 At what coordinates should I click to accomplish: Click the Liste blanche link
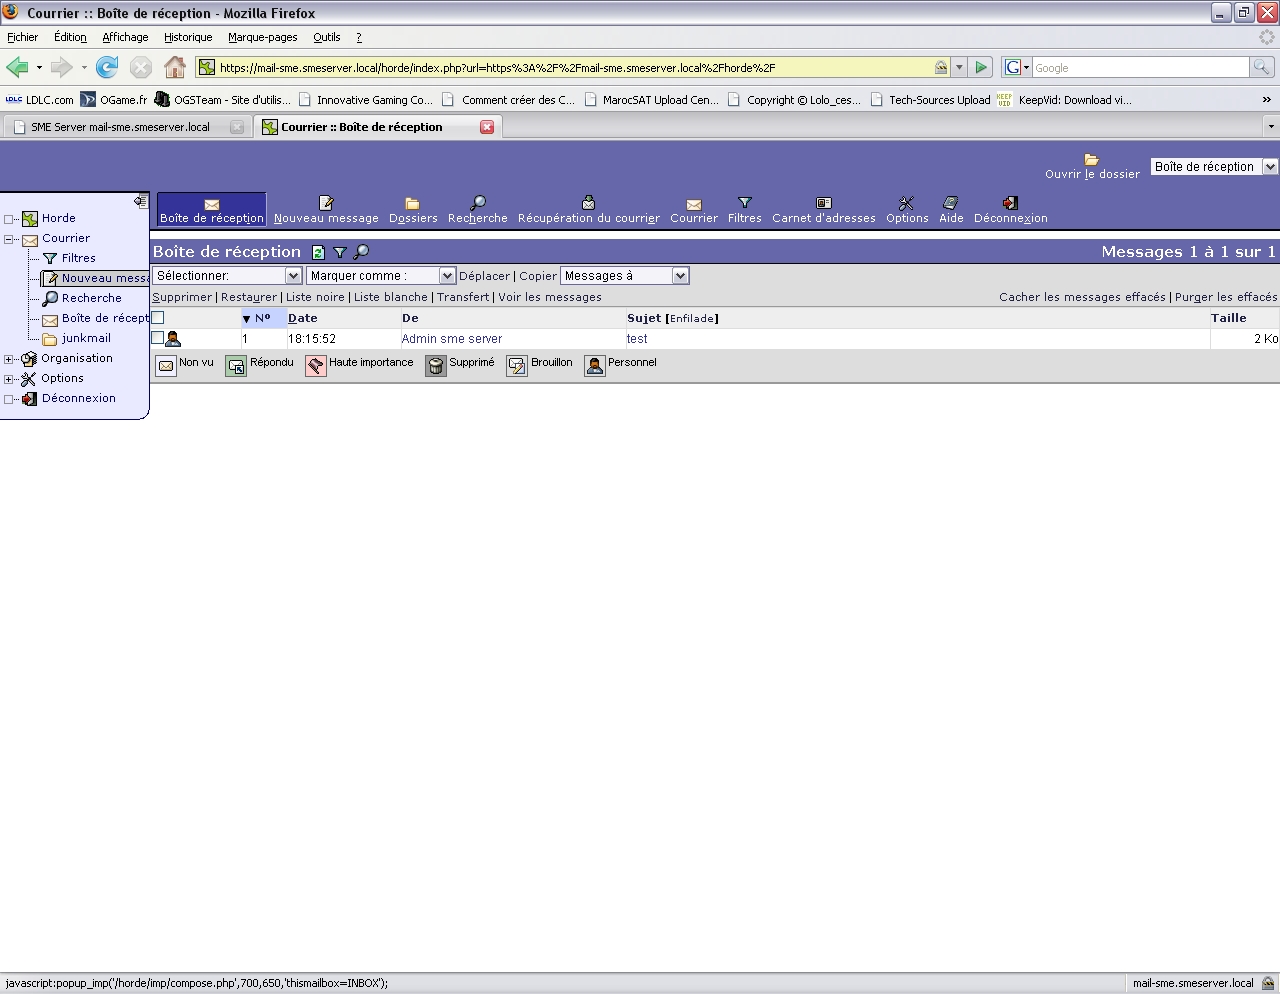391,297
